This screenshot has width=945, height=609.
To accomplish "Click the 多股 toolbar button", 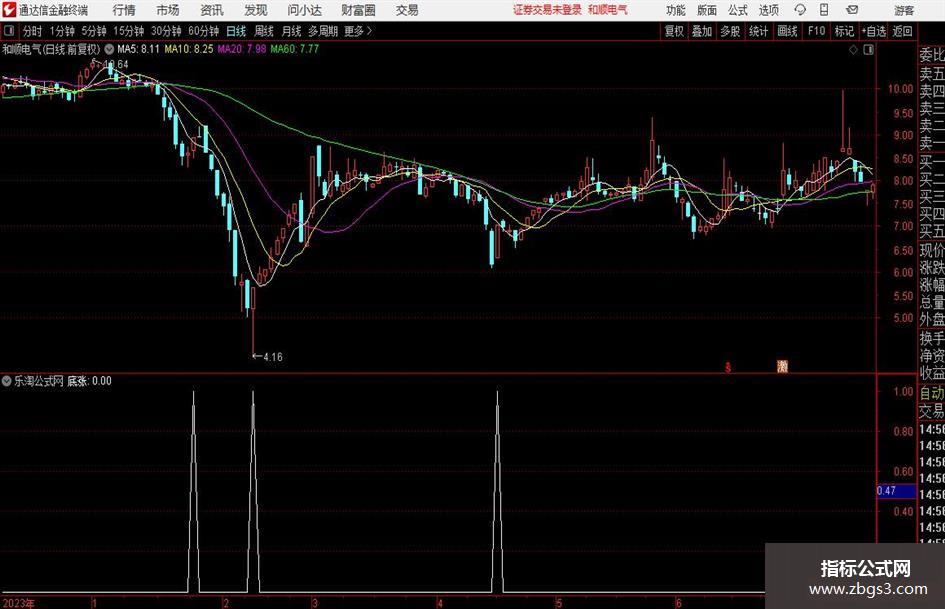I will coord(730,31).
